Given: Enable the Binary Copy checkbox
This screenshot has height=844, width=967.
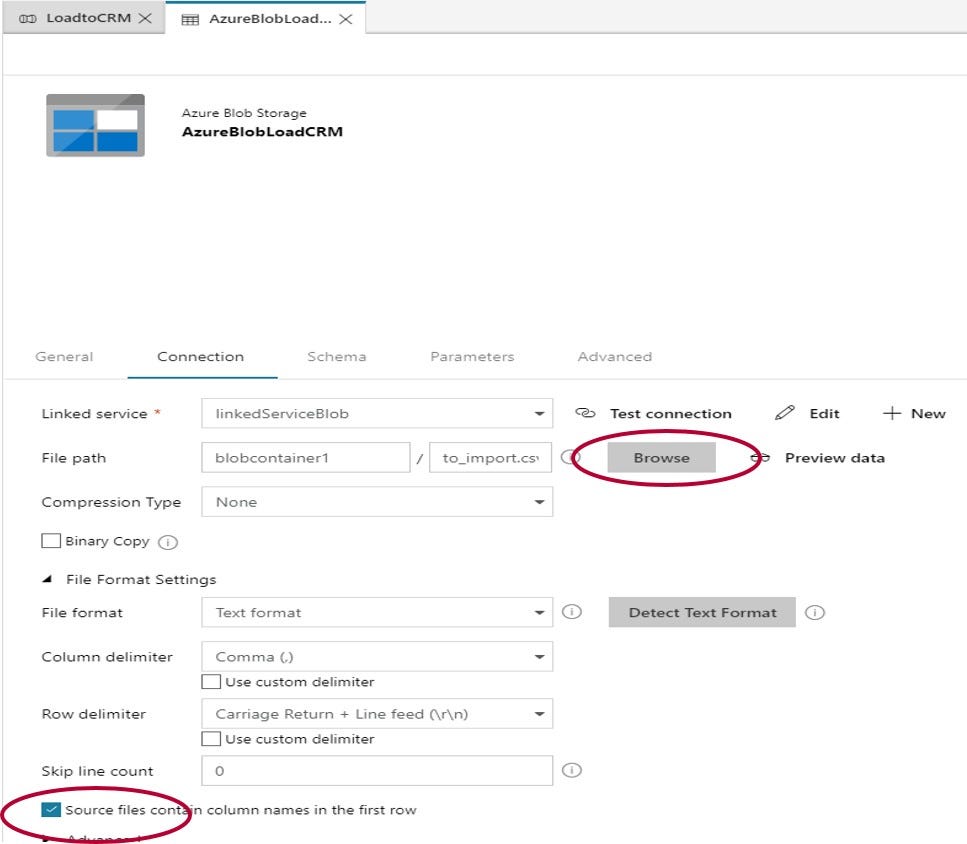Looking at the screenshot, I should (x=51, y=541).
